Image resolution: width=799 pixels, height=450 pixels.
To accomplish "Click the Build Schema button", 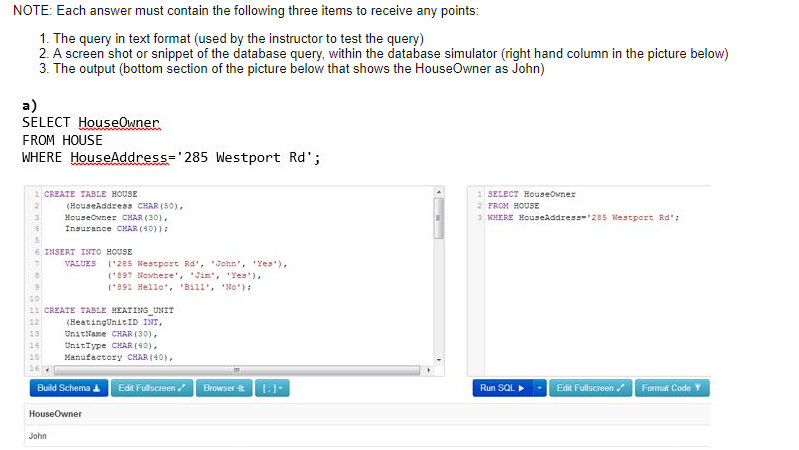I will 69,388.
